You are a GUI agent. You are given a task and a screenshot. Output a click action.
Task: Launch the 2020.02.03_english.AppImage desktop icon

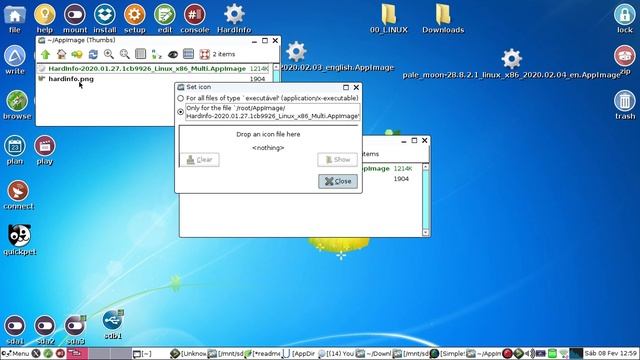pyautogui.click(x=337, y=57)
